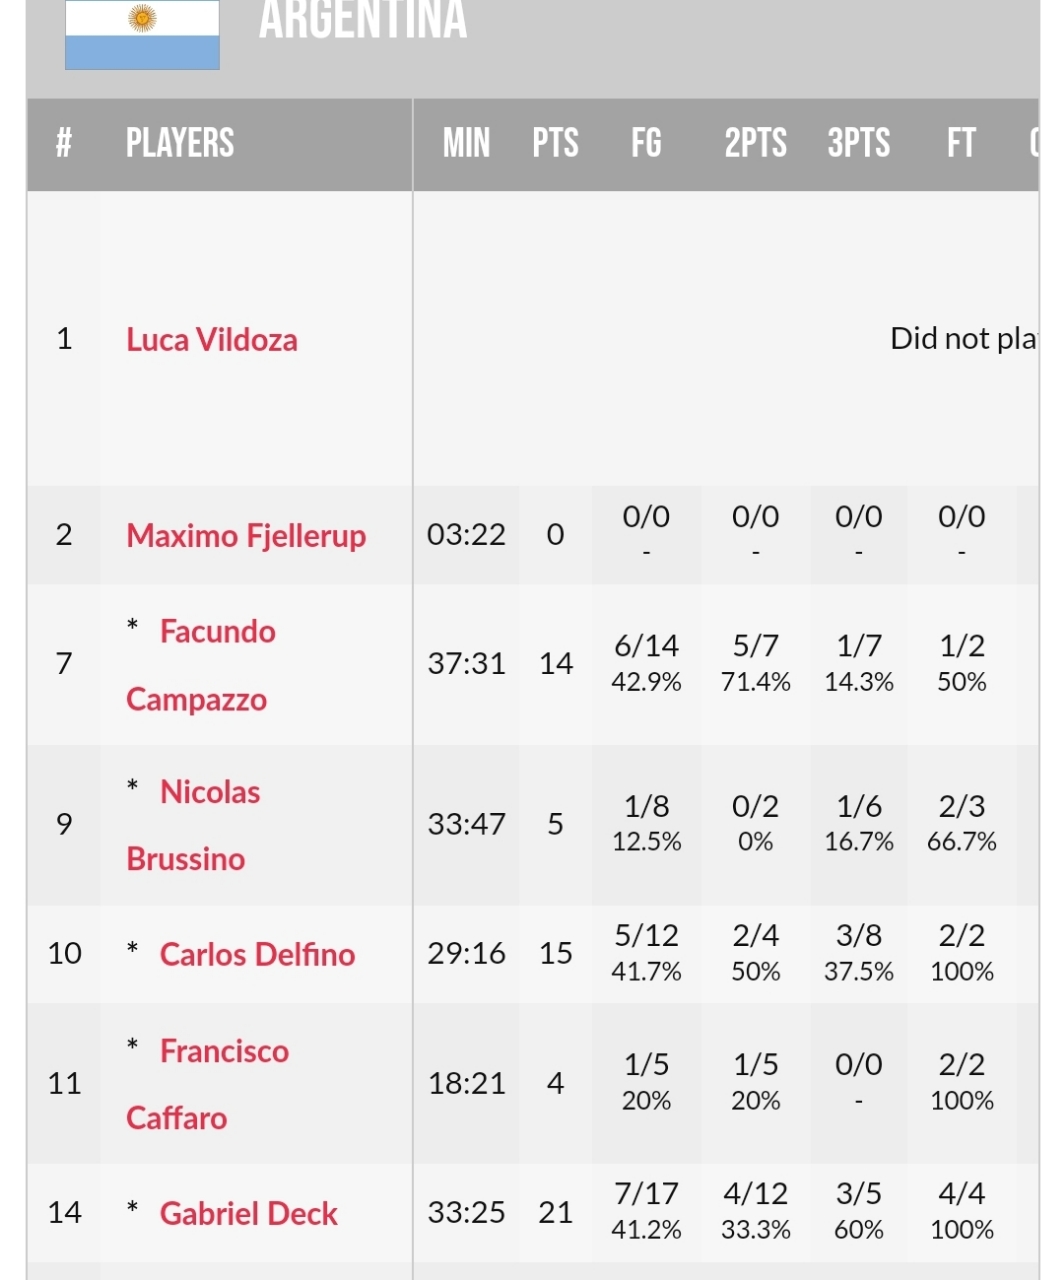Click Gabriel Deck's 21 points cell
This screenshot has height=1280, width=1064.
pyautogui.click(x=556, y=1213)
